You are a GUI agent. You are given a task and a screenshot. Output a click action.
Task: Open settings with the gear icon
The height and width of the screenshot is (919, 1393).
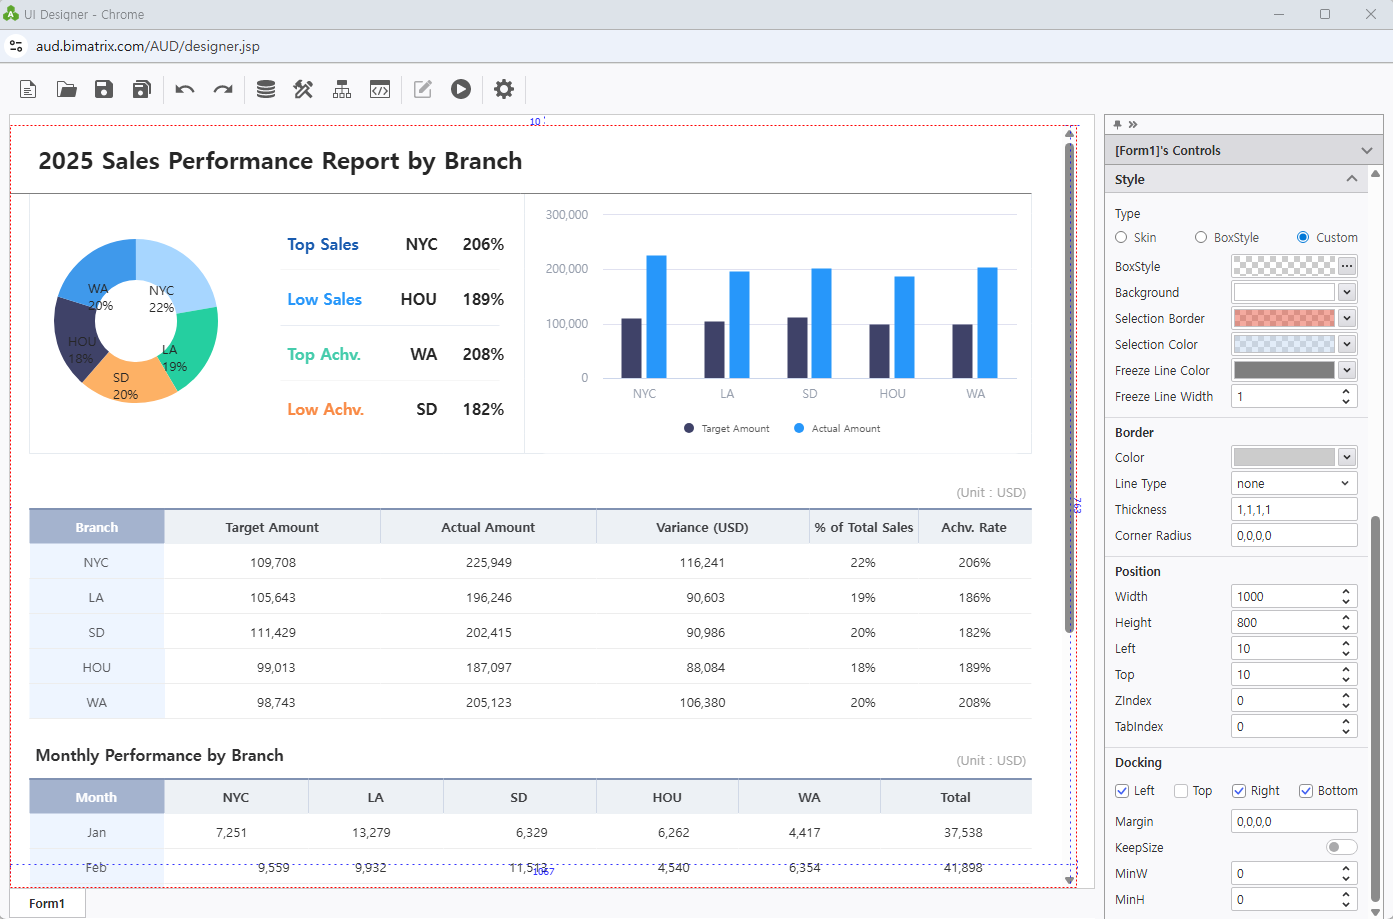(504, 89)
